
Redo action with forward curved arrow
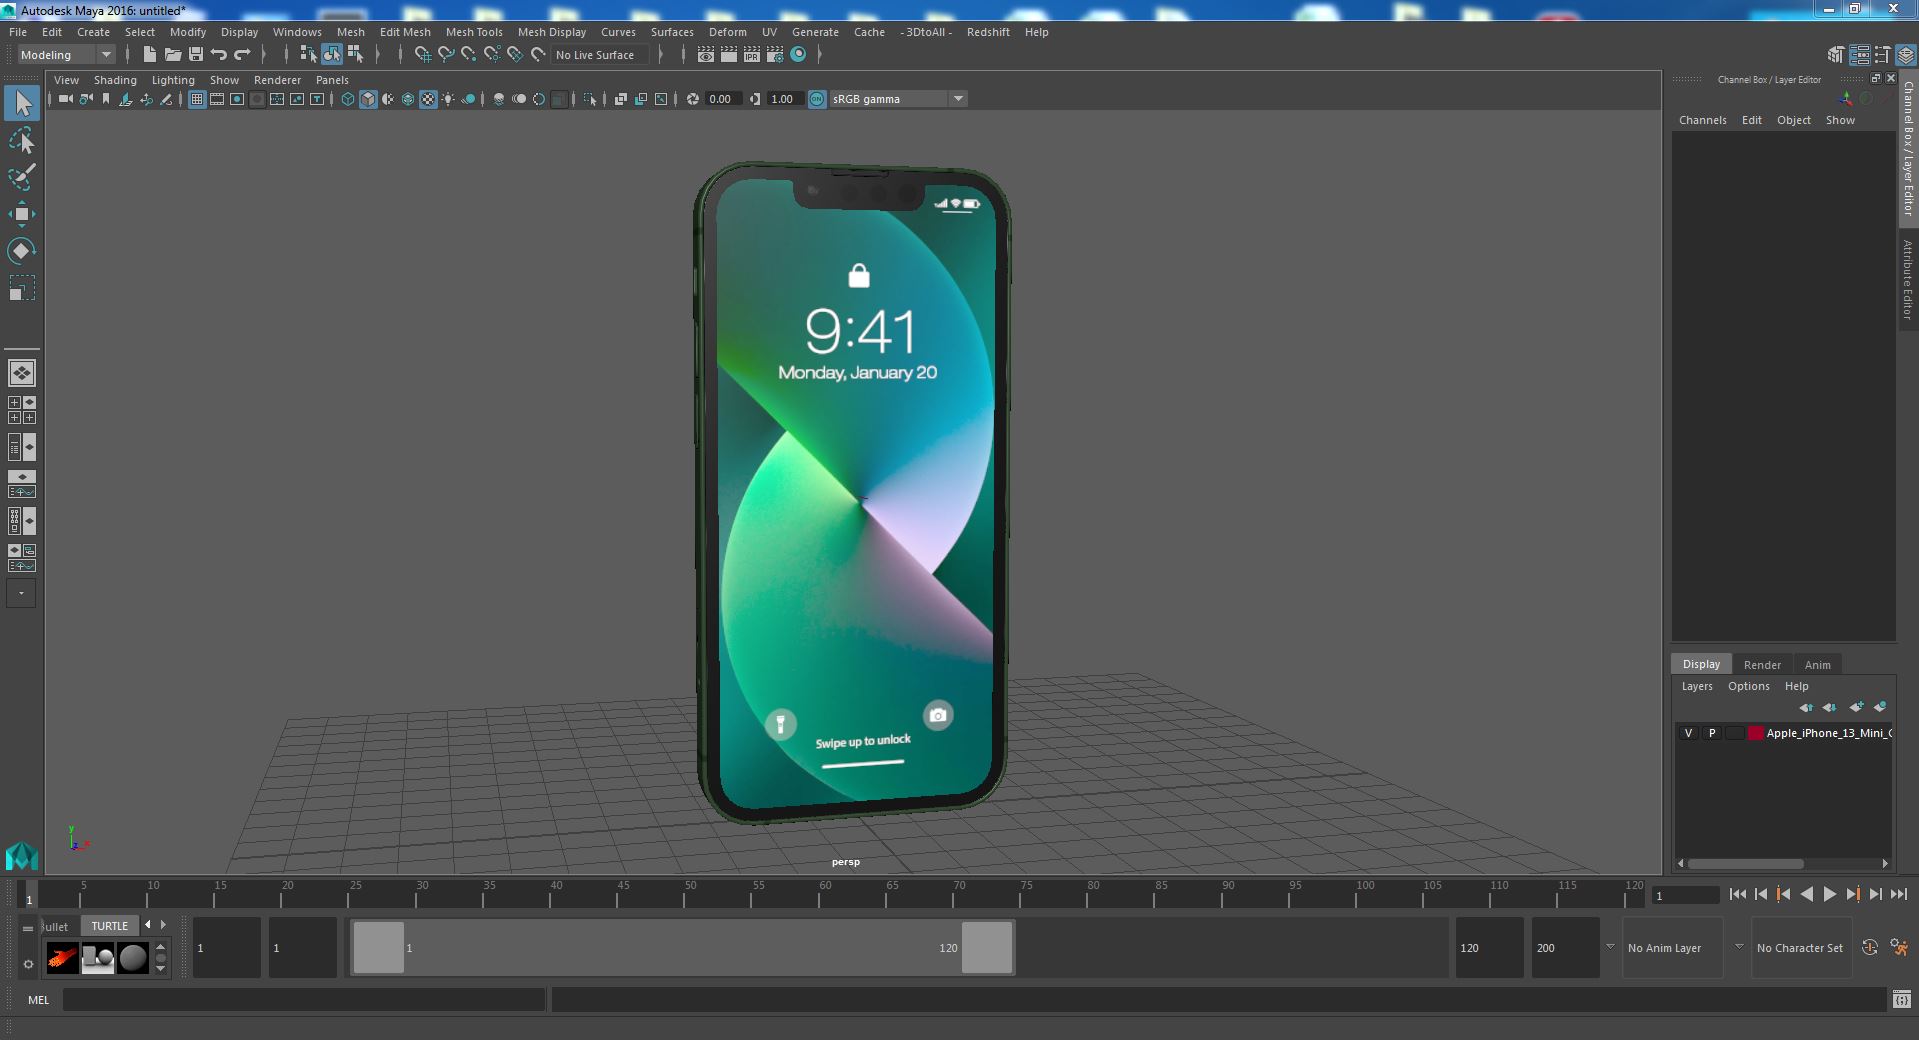[242, 55]
